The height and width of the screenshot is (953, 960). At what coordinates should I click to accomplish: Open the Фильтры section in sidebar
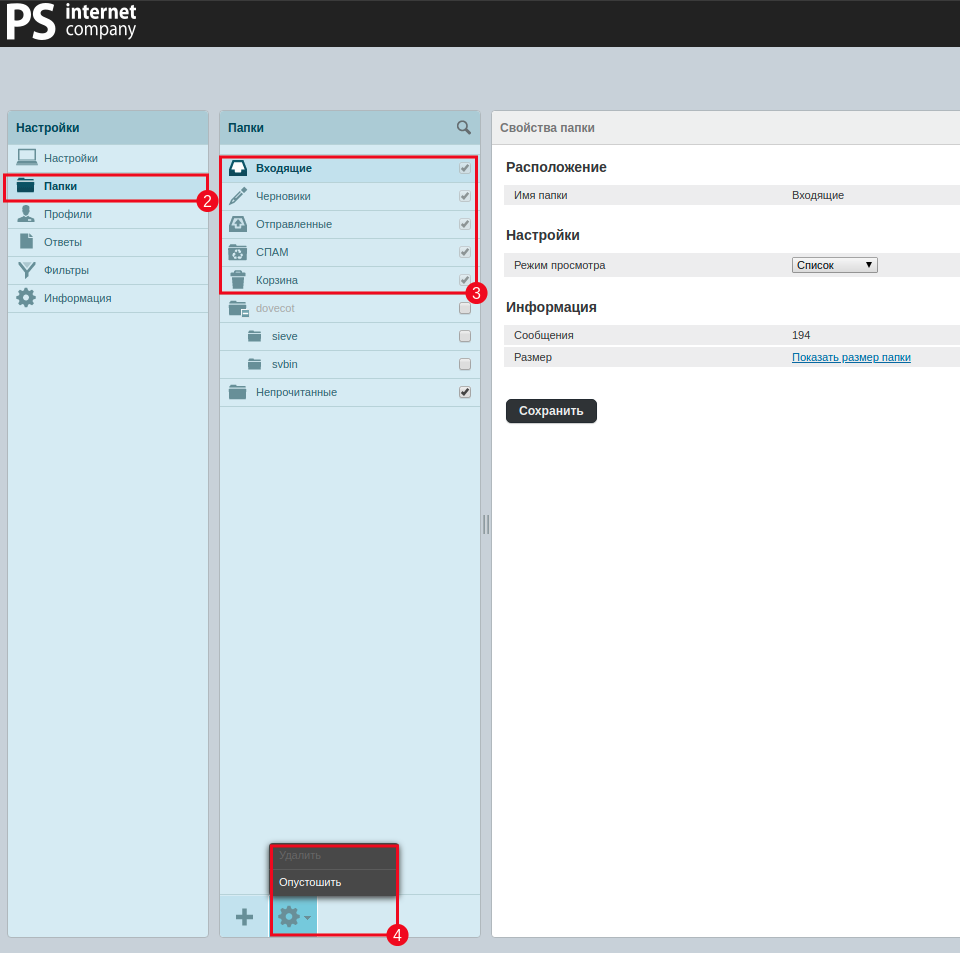point(108,270)
